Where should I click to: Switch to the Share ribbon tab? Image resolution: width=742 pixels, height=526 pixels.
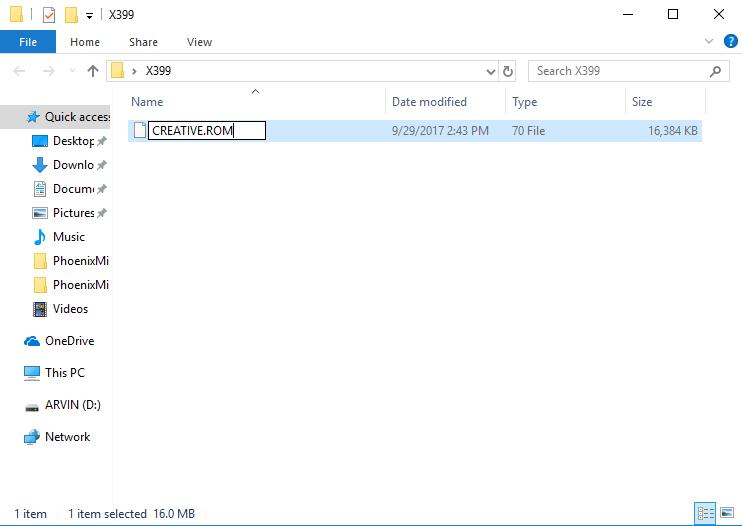click(143, 42)
